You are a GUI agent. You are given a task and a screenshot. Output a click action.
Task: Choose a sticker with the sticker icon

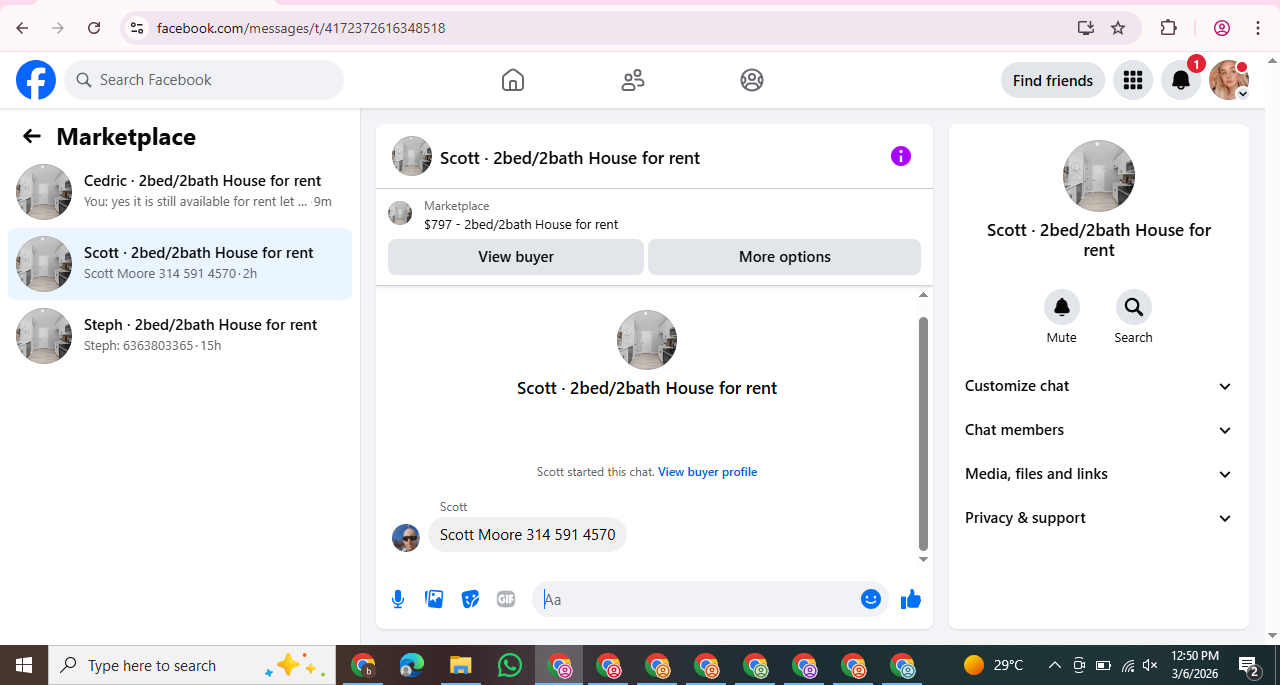[470, 599]
